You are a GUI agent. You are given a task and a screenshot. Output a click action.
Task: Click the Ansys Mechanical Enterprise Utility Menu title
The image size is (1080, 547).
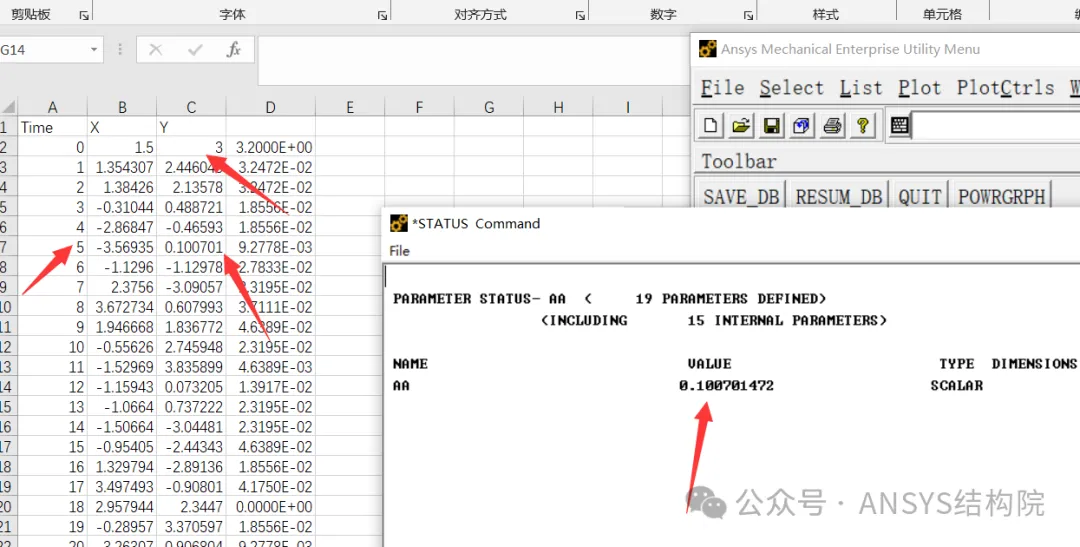click(x=850, y=49)
